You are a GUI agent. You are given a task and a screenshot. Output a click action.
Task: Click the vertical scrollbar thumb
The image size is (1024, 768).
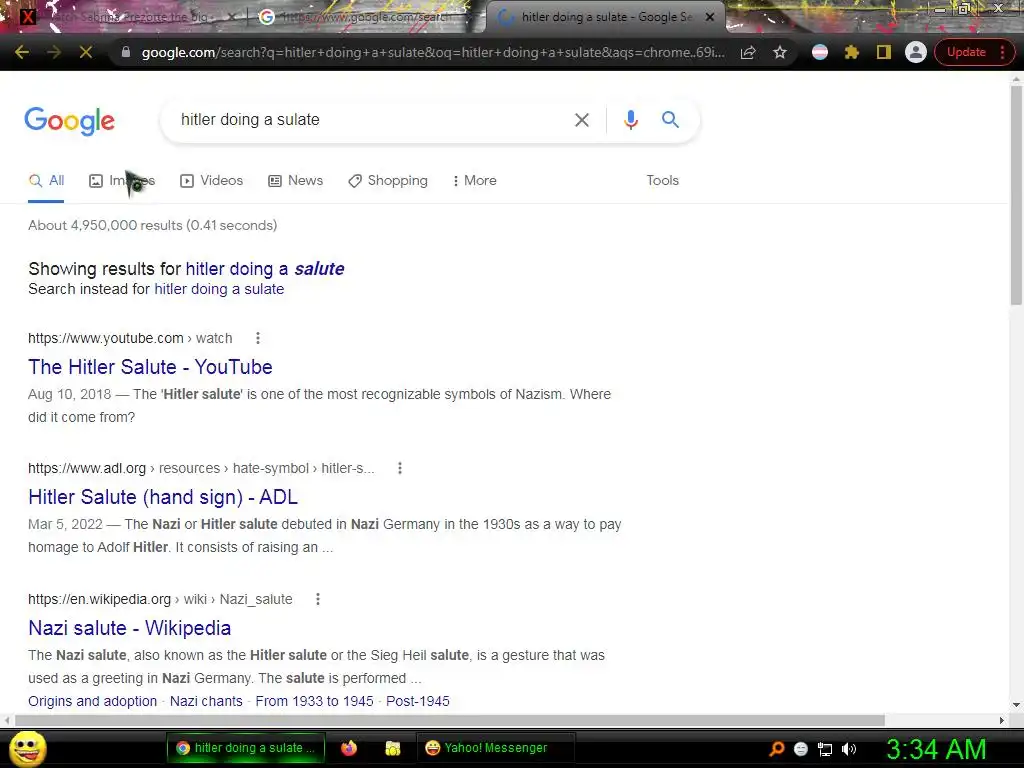1016,195
